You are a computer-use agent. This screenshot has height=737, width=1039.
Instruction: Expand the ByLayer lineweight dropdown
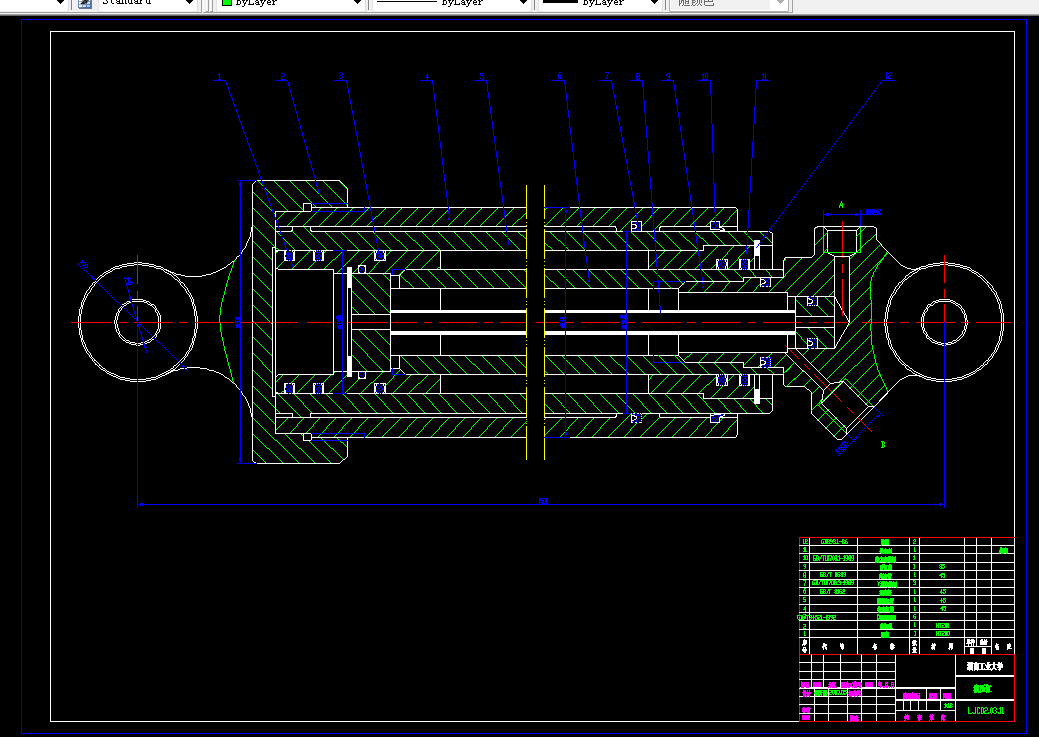coord(601,3)
